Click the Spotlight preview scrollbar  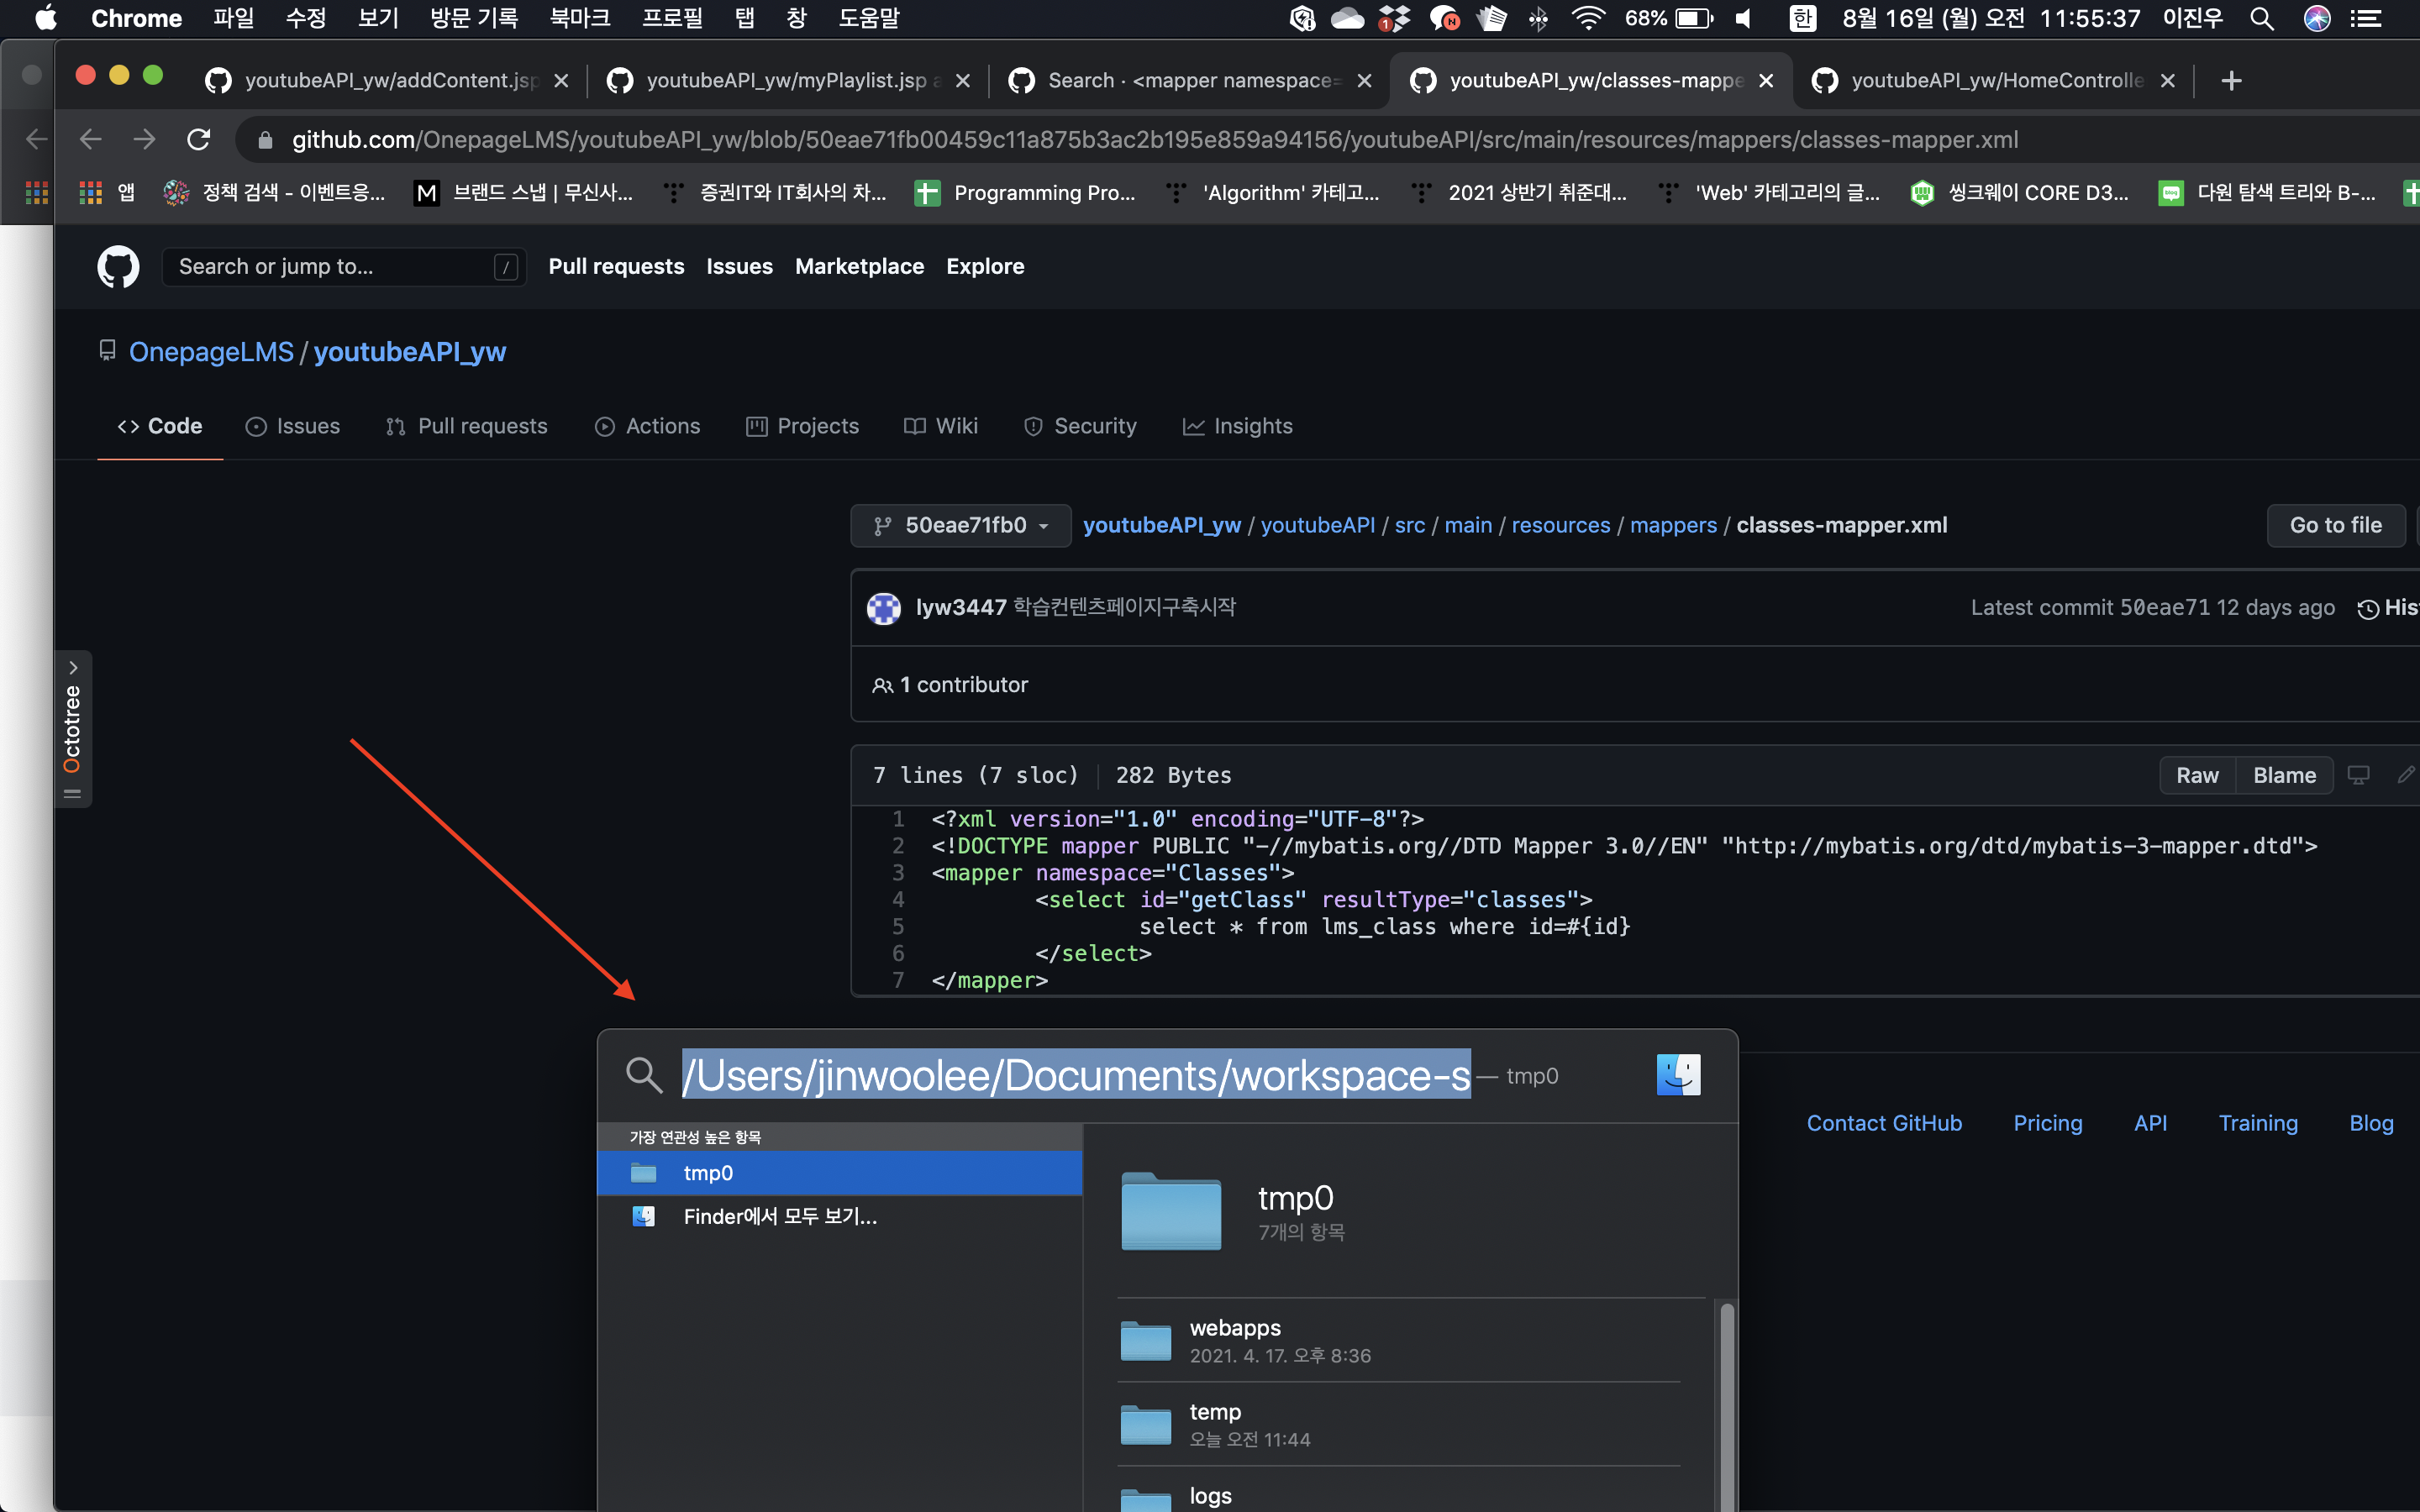point(1726,1400)
